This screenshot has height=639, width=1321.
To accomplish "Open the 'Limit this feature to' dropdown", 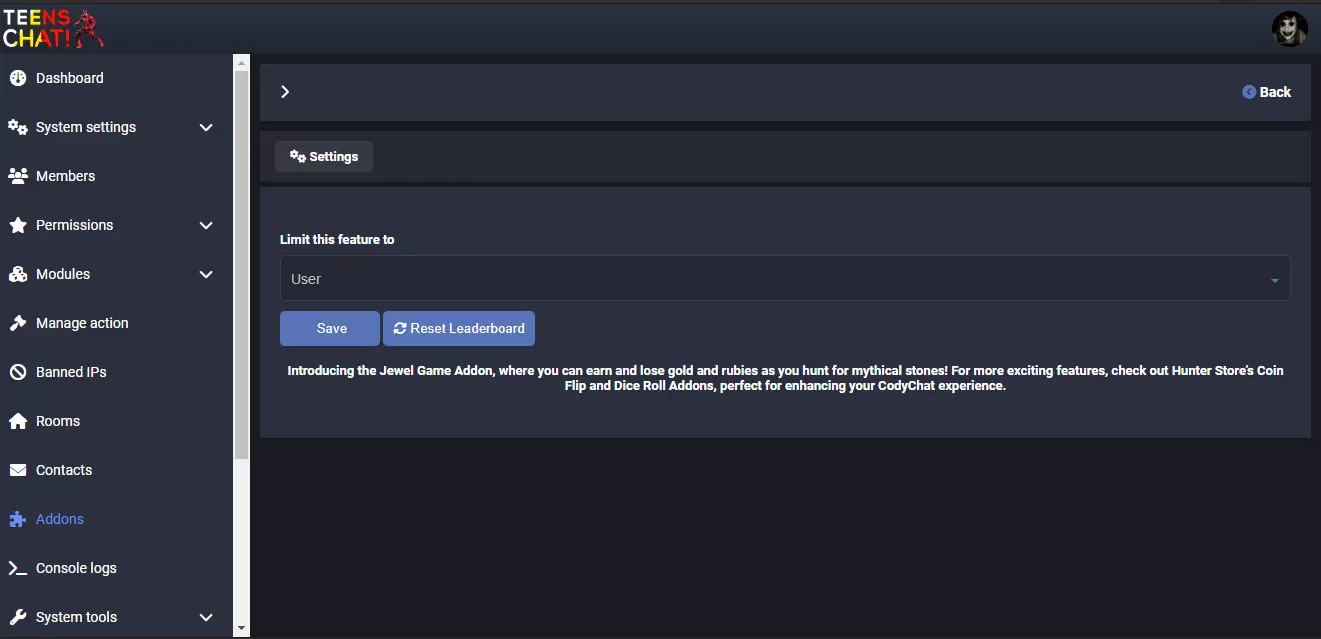I will click(x=785, y=279).
